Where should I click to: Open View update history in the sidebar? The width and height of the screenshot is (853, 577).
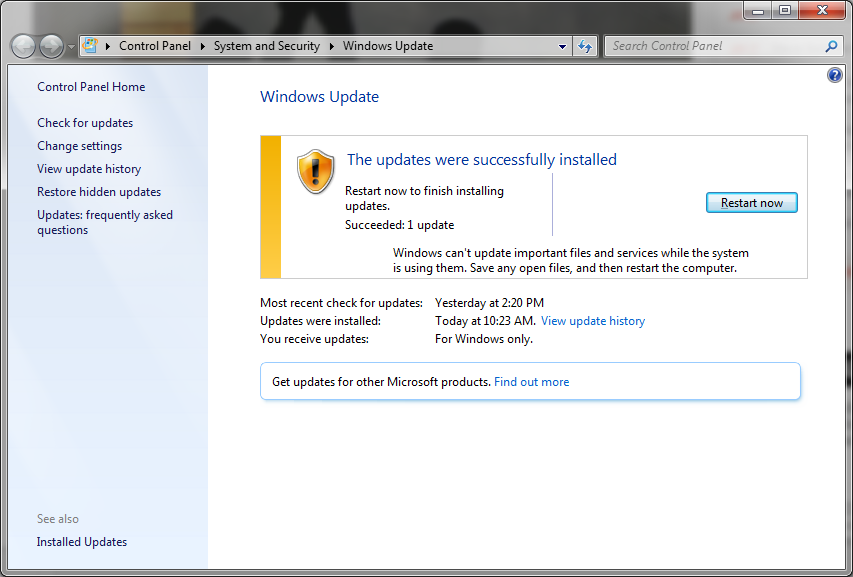[x=89, y=169]
